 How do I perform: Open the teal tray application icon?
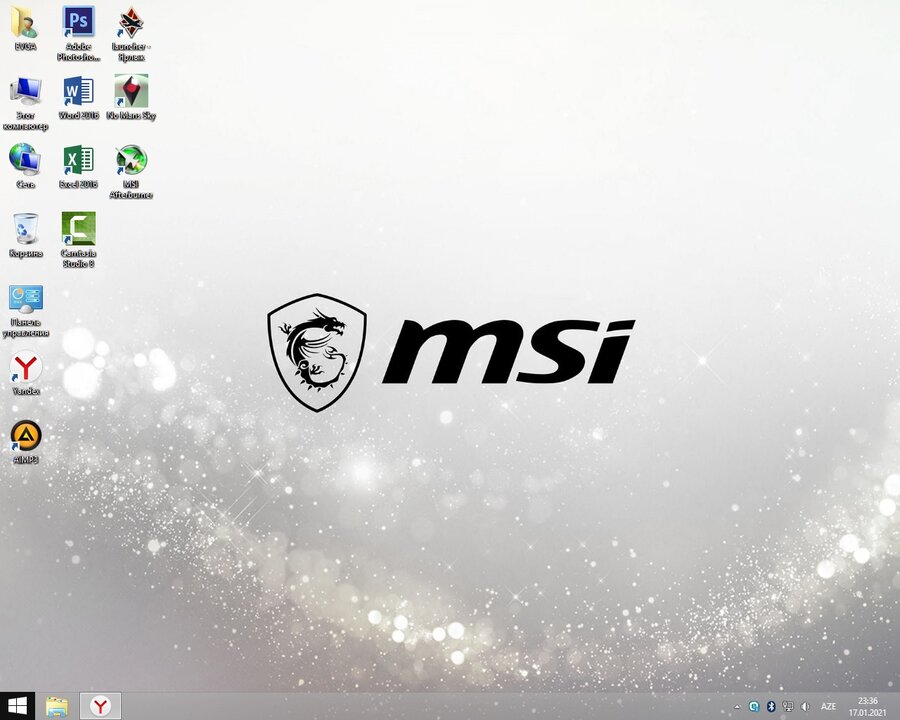(754, 707)
